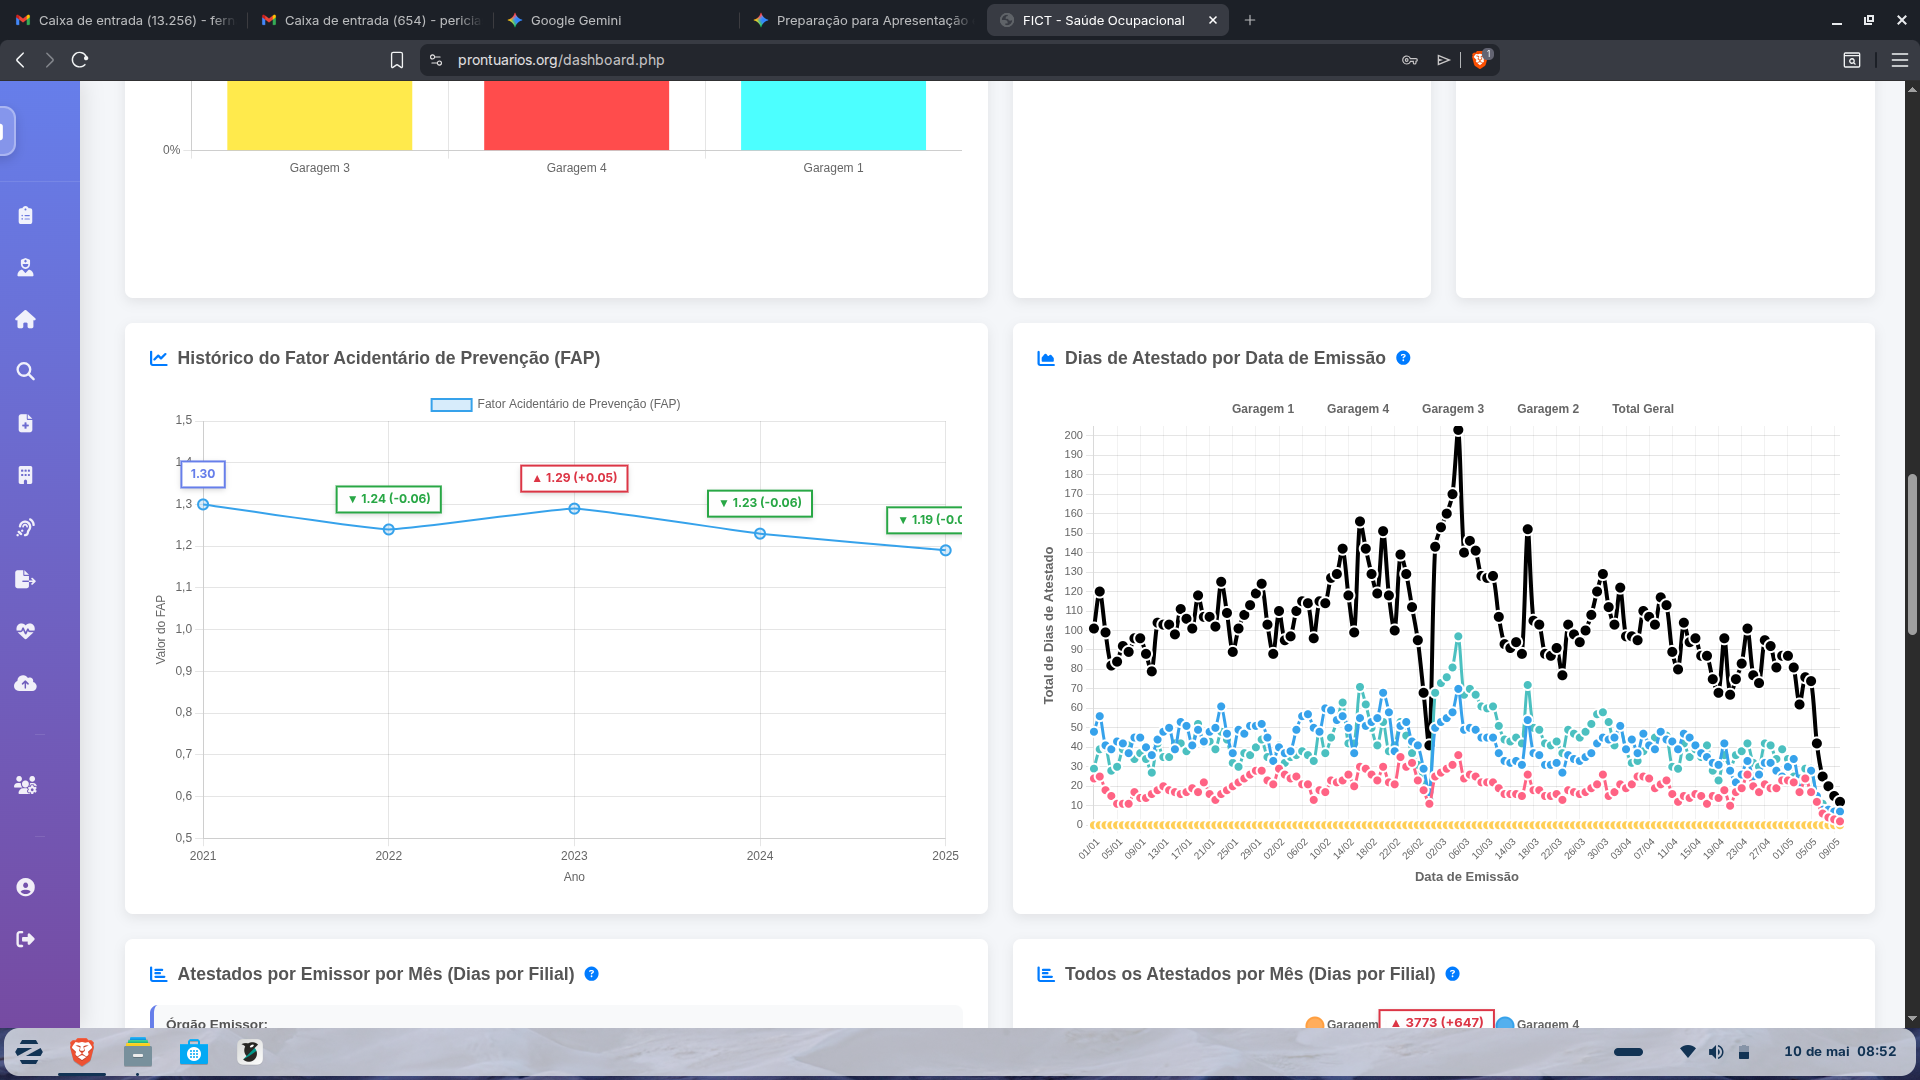Open the search icon in the sidebar
This screenshot has height=1080, width=1920.
pyautogui.click(x=26, y=371)
